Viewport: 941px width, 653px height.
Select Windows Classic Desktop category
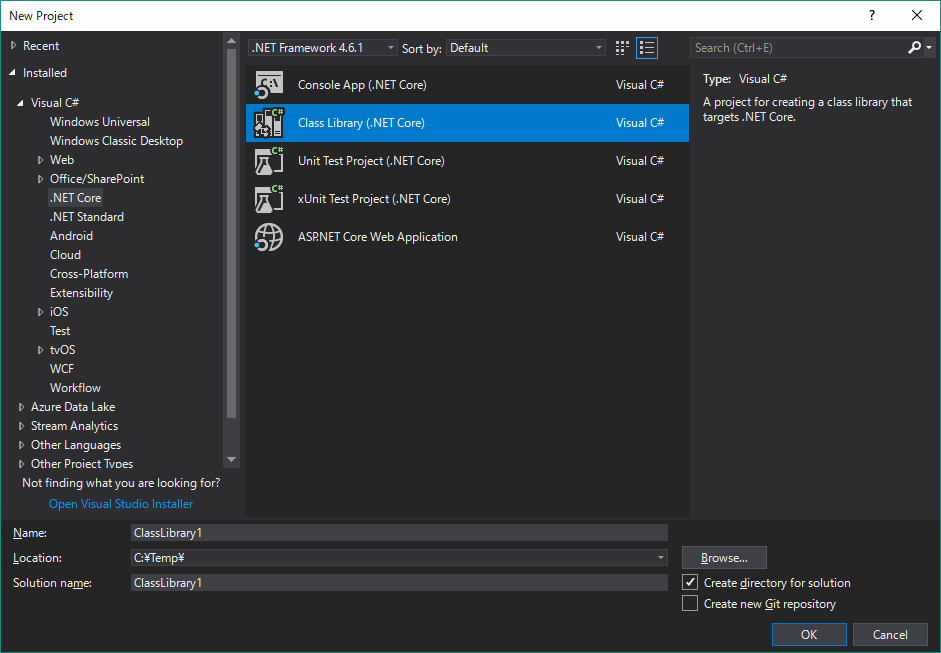[x=116, y=141]
